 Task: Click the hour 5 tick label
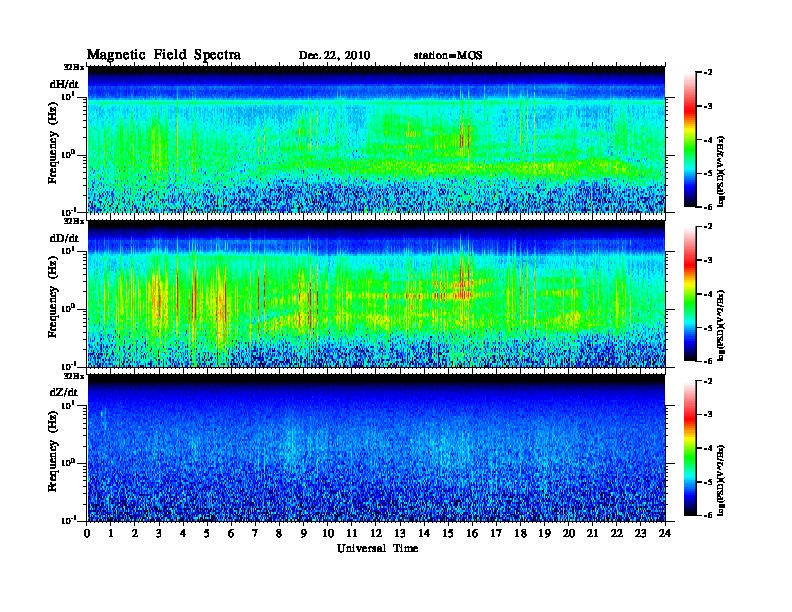coord(207,533)
